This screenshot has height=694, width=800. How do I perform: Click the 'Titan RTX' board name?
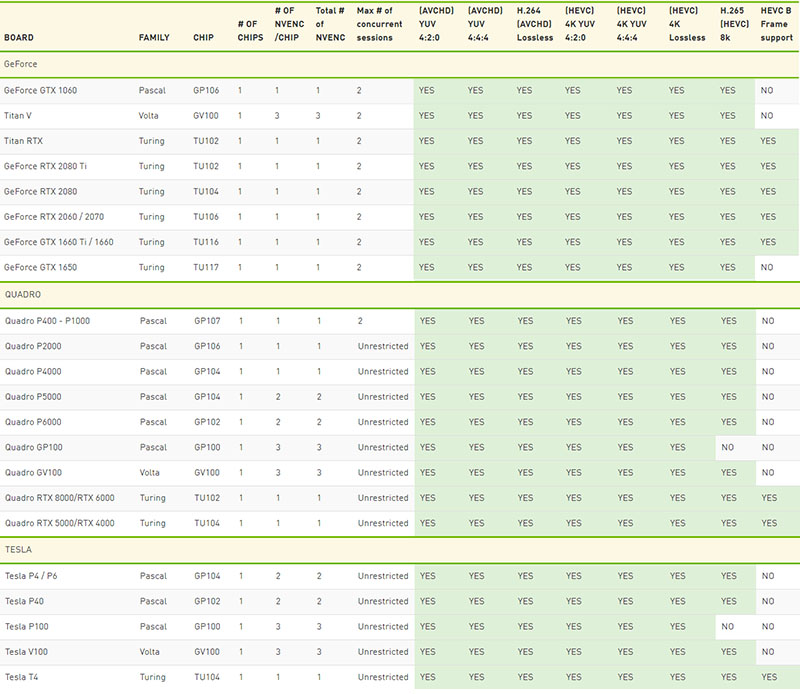(x=23, y=141)
